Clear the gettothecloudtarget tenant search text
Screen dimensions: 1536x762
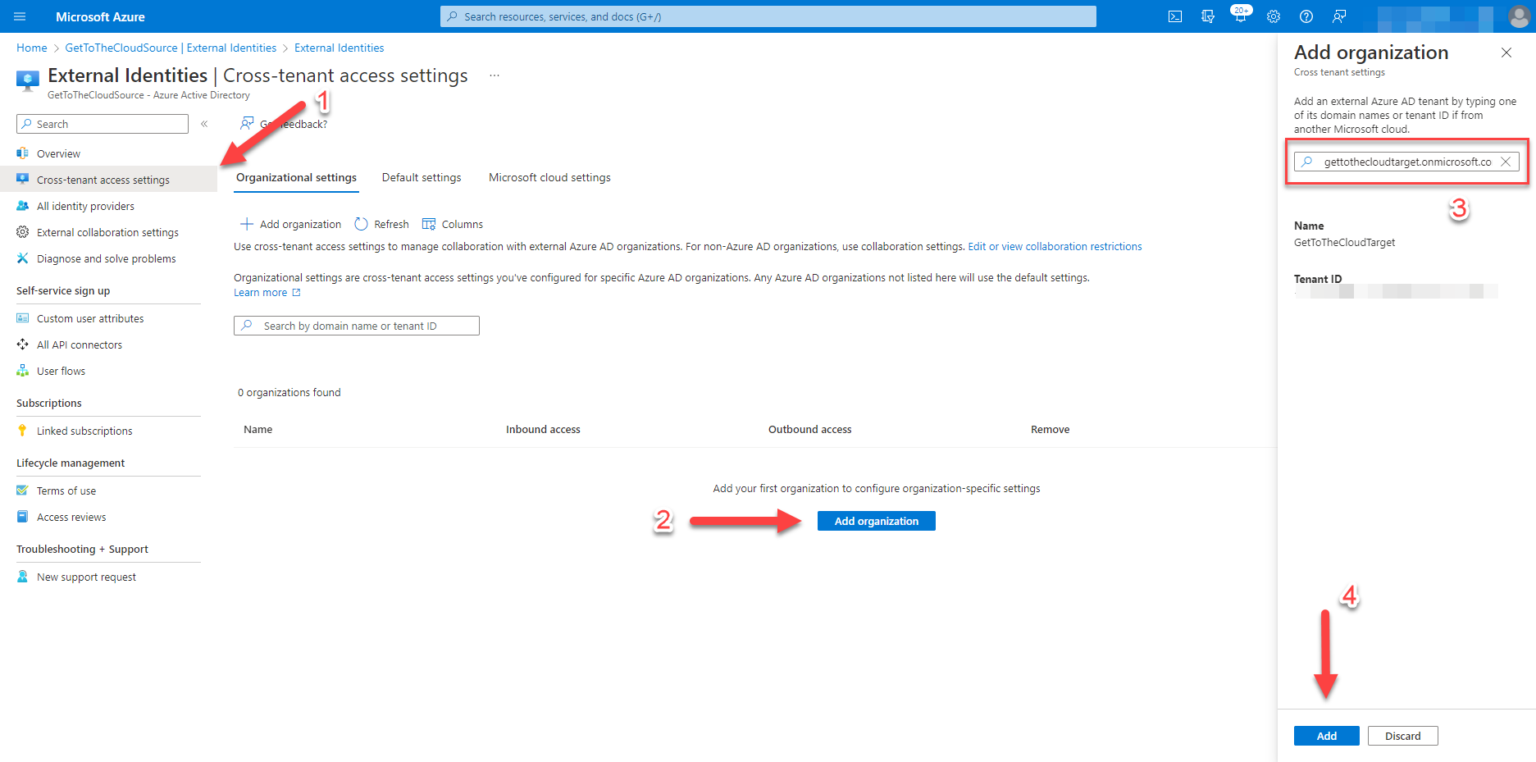pos(1505,161)
